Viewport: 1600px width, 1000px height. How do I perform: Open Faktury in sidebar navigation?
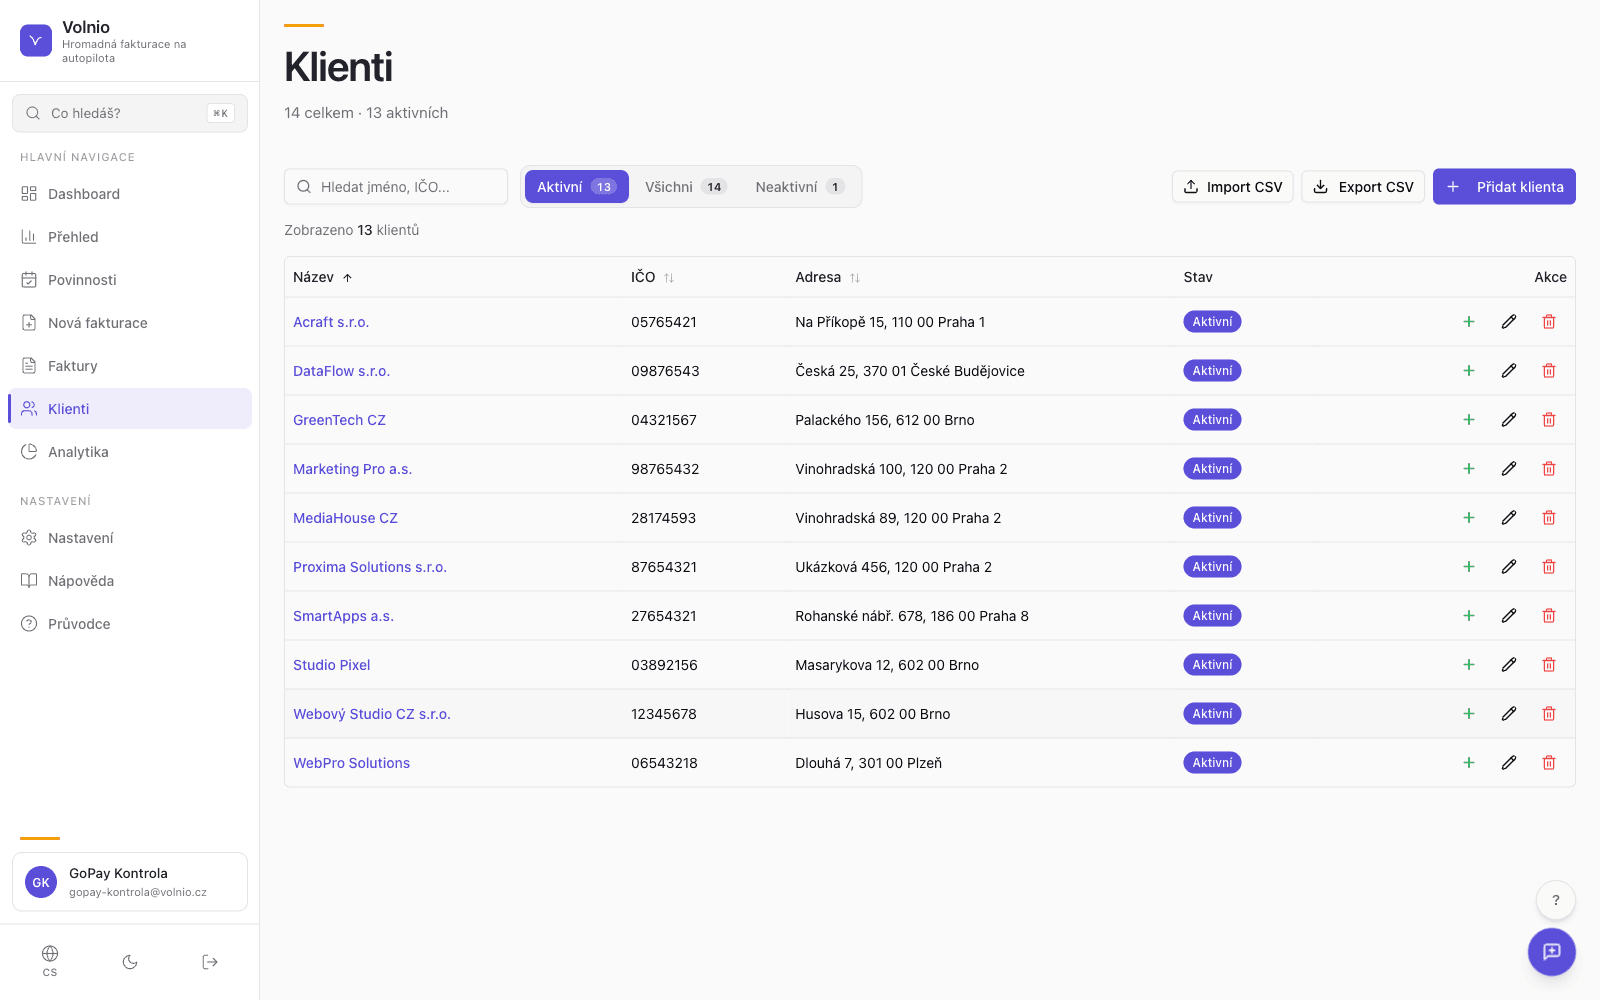(130, 366)
